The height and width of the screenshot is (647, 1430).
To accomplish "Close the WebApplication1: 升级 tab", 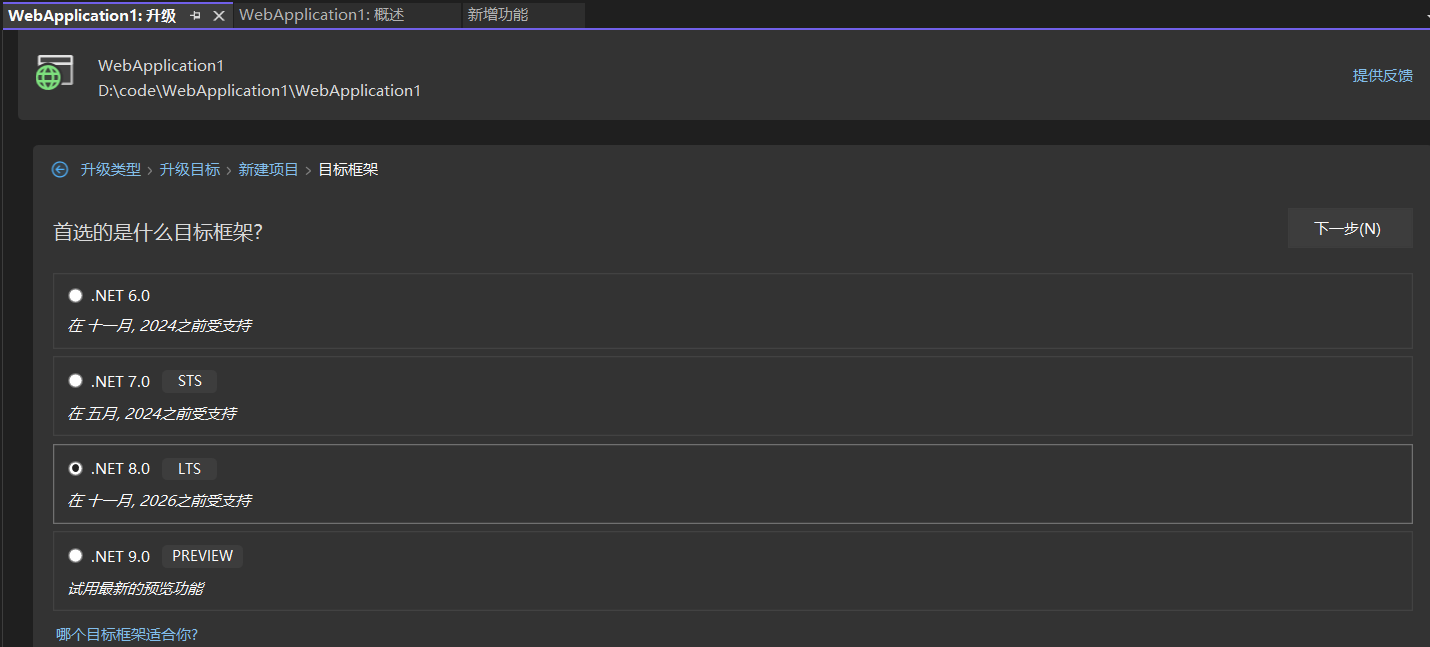I will tap(219, 15).
